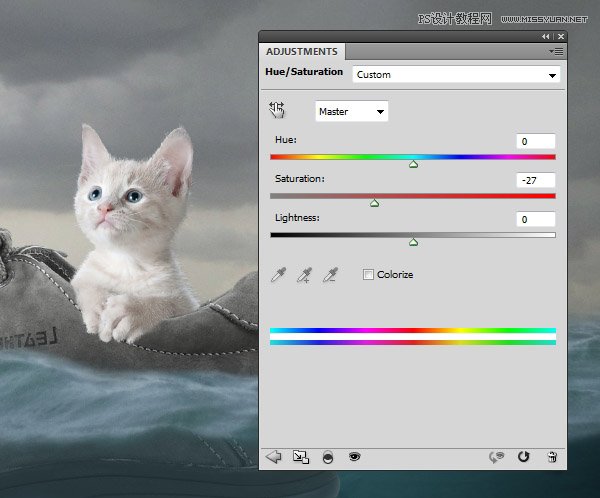Pick the Add to Sample eyedropper

coord(304,275)
